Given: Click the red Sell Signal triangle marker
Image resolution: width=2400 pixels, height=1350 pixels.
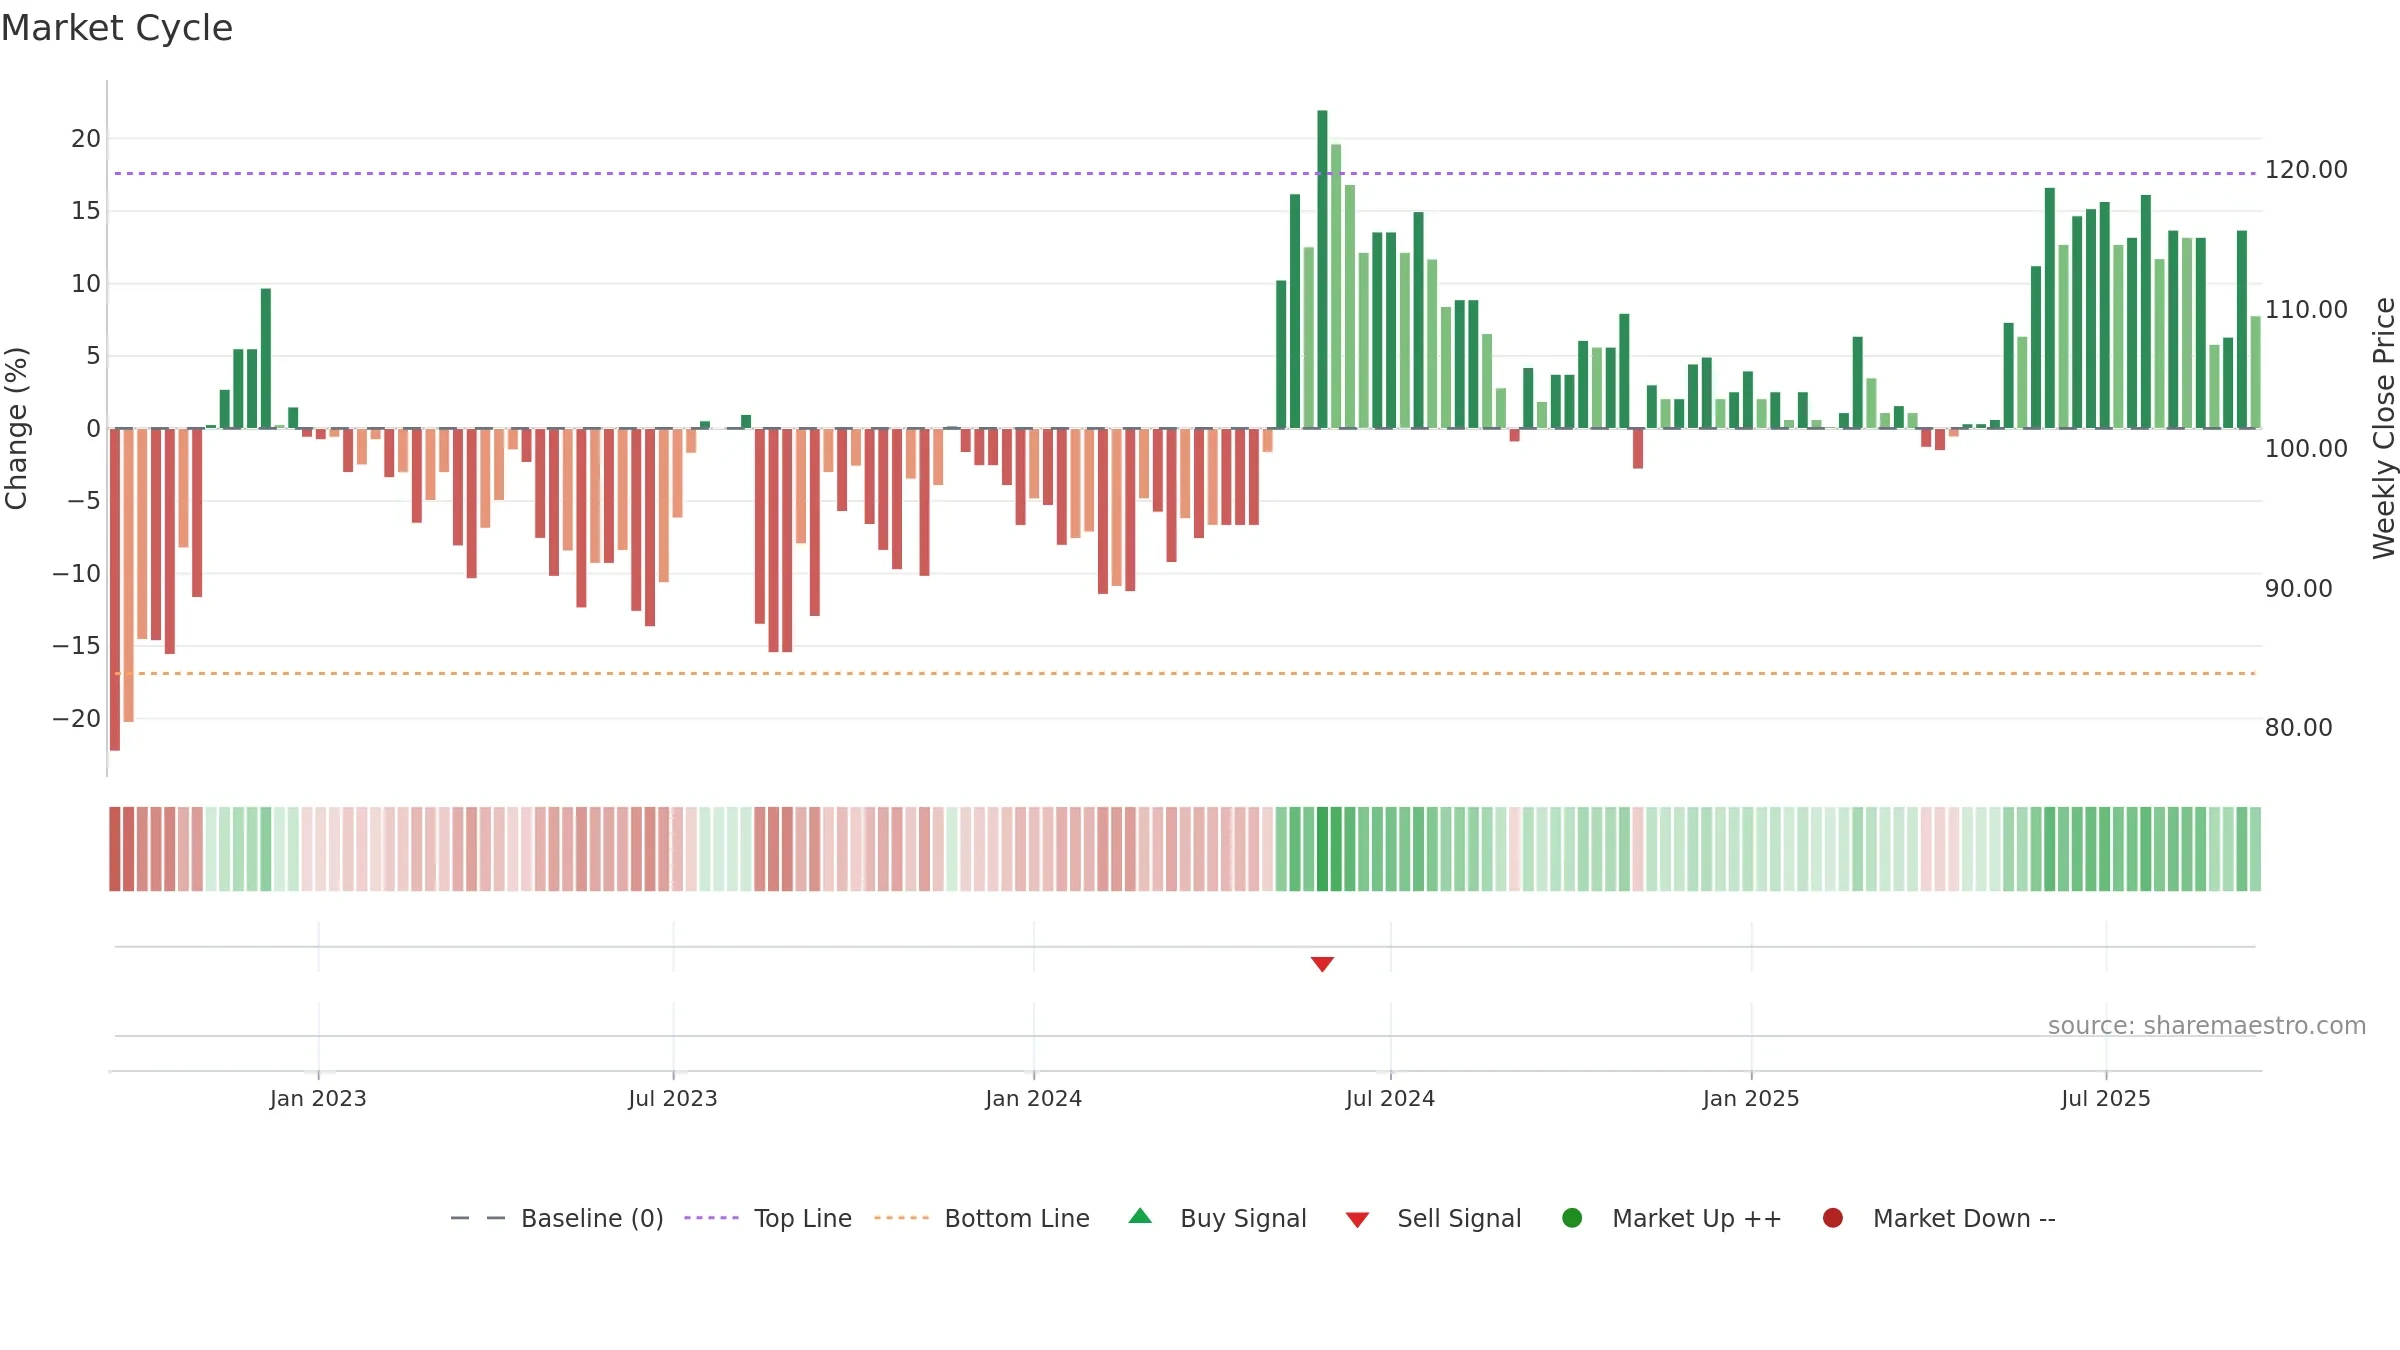Looking at the screenshot, I should click(x=1322, y=964).
